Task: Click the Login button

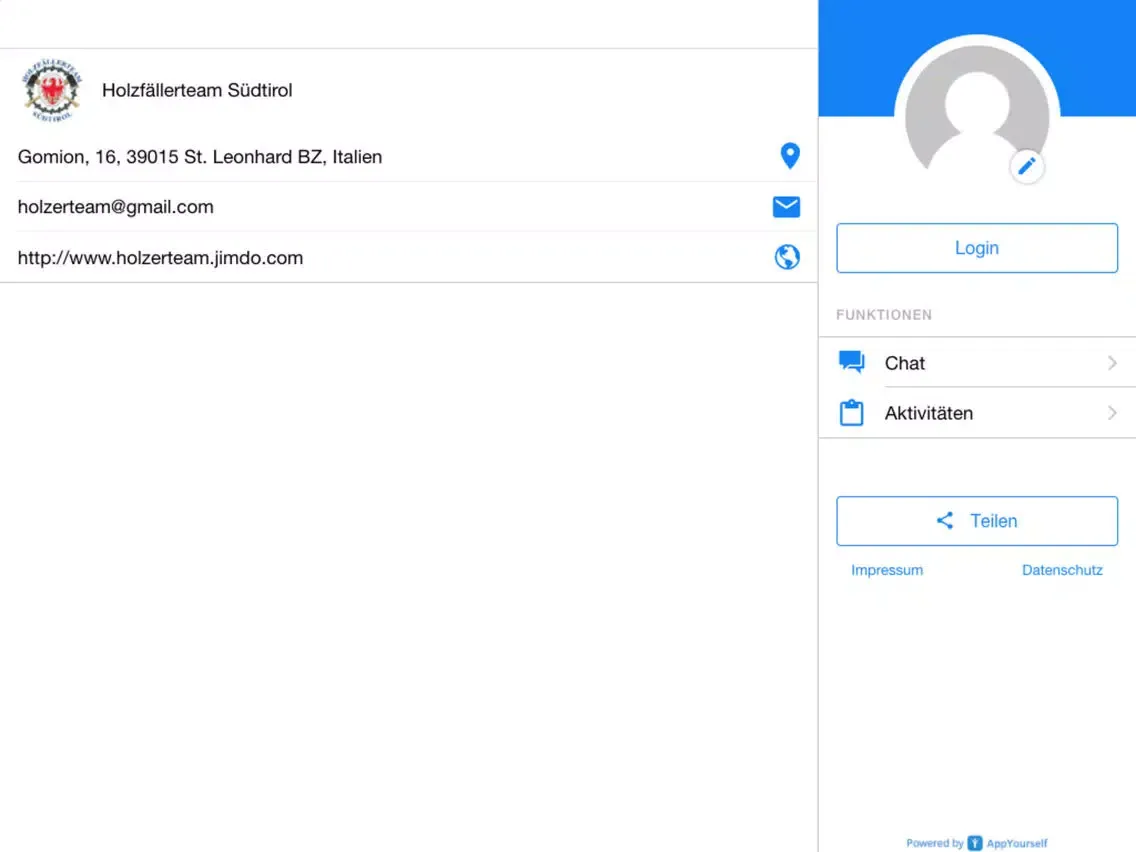Action: 977,248
